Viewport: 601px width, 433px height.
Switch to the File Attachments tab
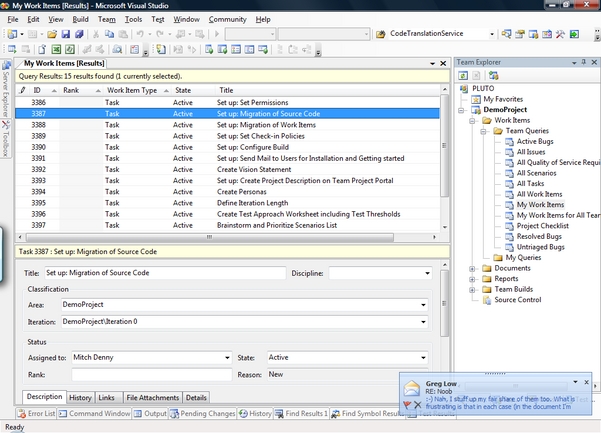(153, 398)
